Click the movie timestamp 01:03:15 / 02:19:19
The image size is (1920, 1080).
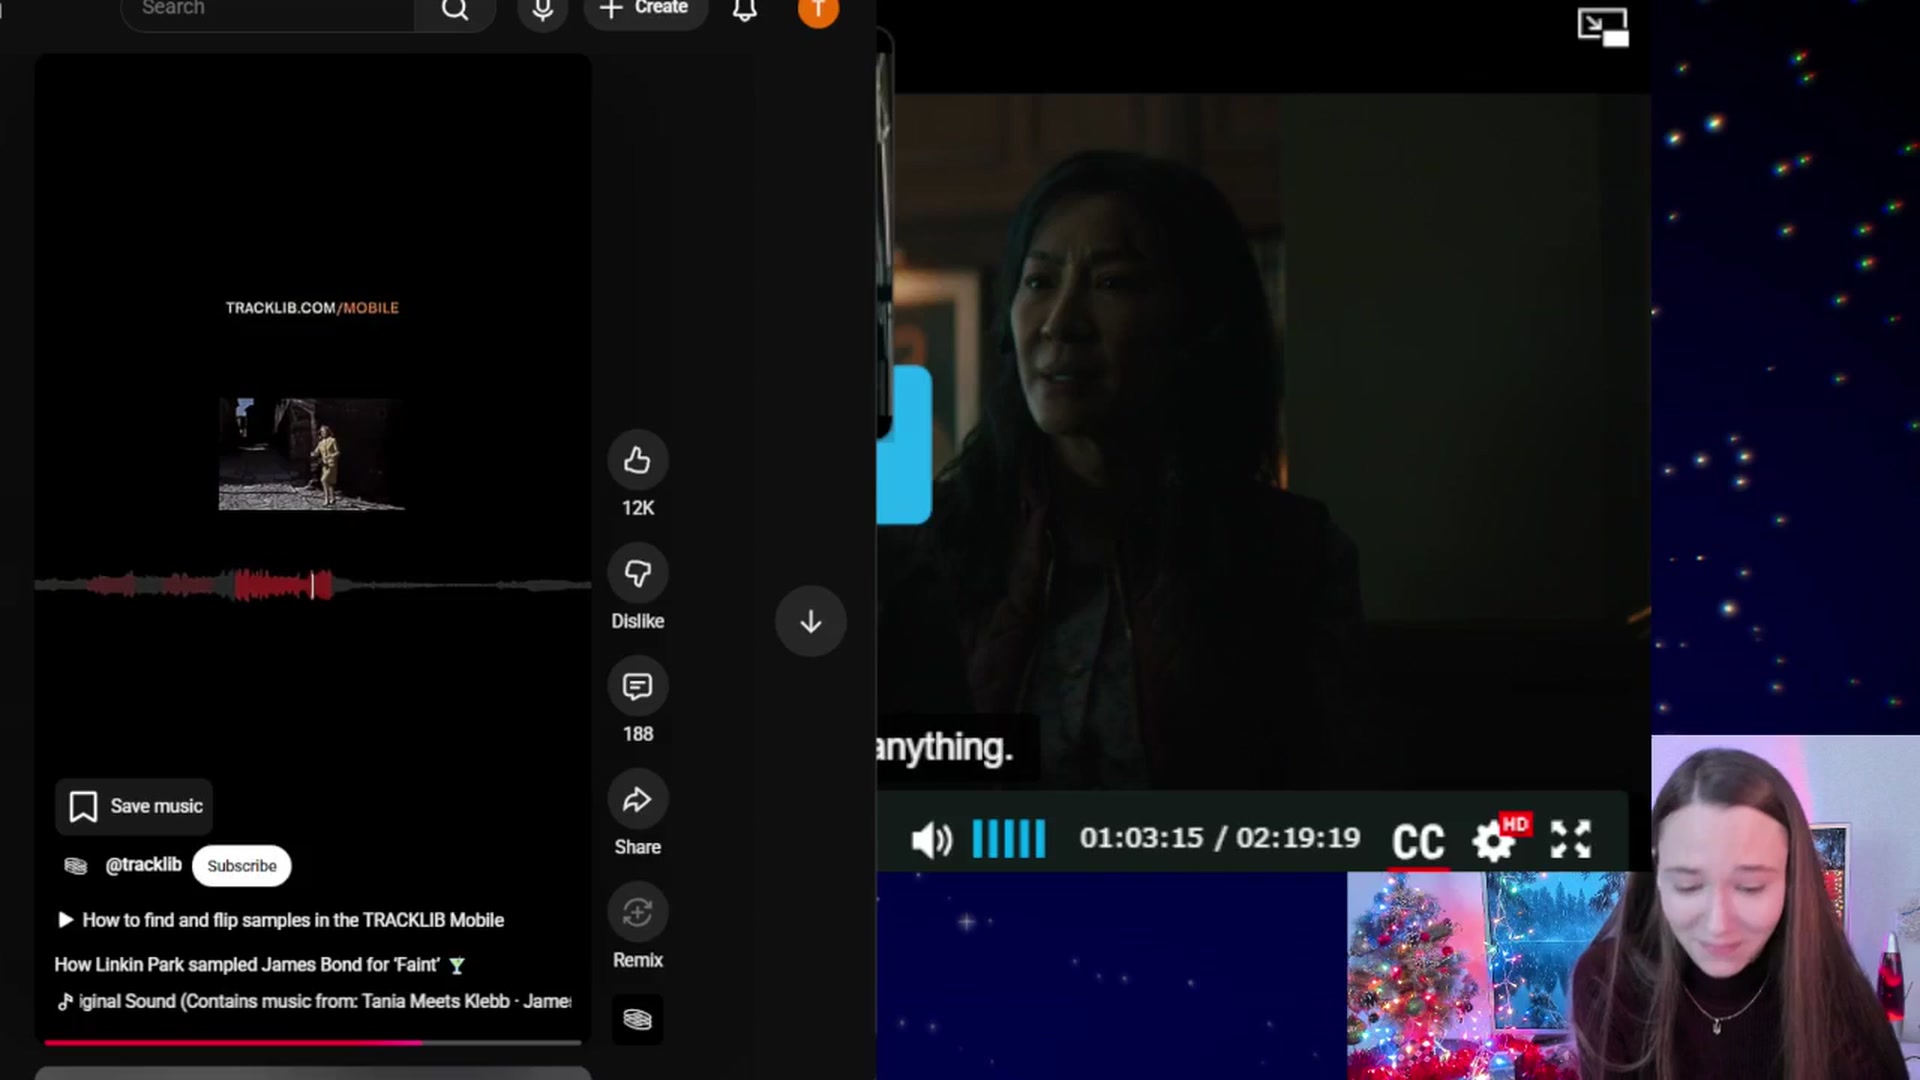coord(1220,838)
